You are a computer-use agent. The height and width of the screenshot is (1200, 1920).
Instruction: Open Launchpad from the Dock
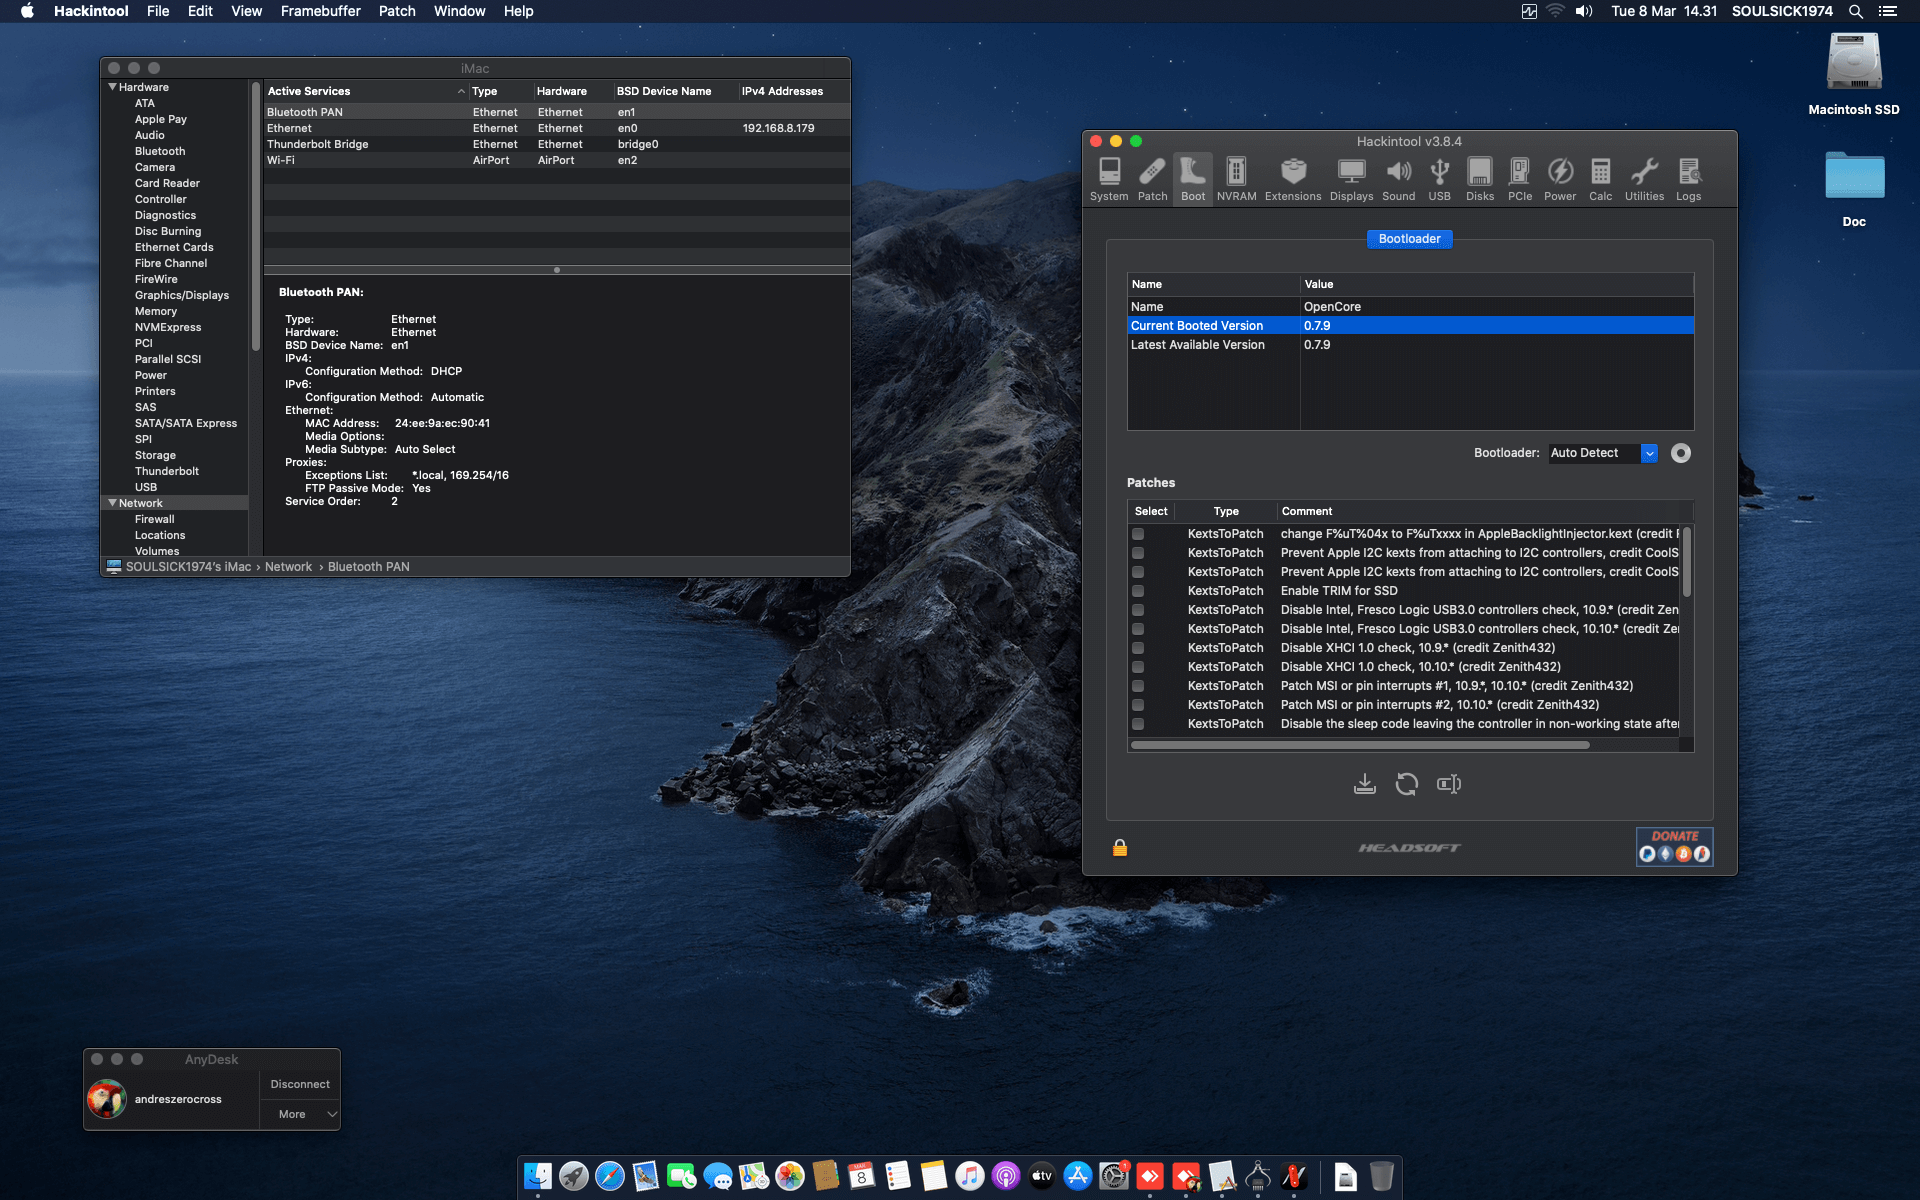(574, 1176)
